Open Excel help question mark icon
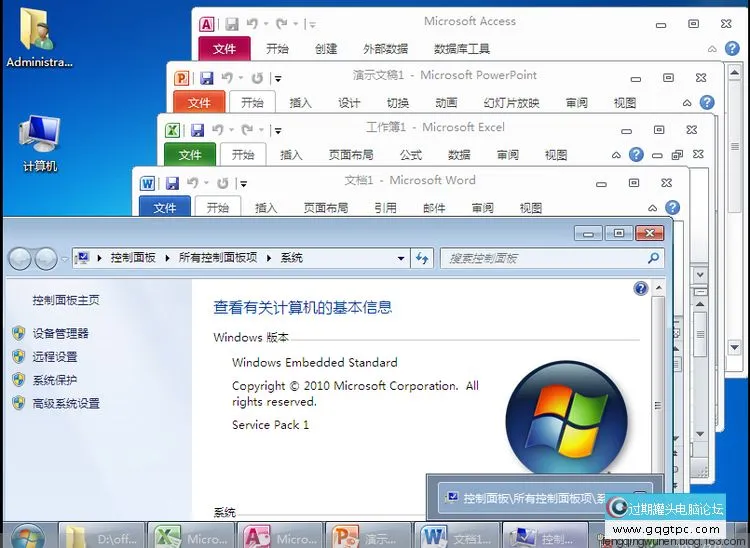The image size is (750, 548). 636,154
